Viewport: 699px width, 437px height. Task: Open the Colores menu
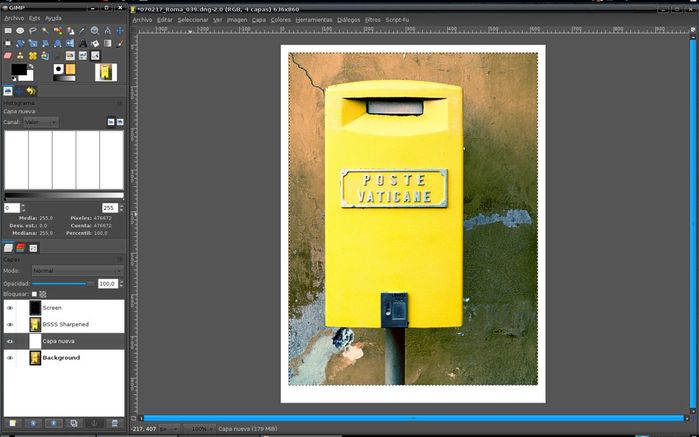[x=280, y=20]
